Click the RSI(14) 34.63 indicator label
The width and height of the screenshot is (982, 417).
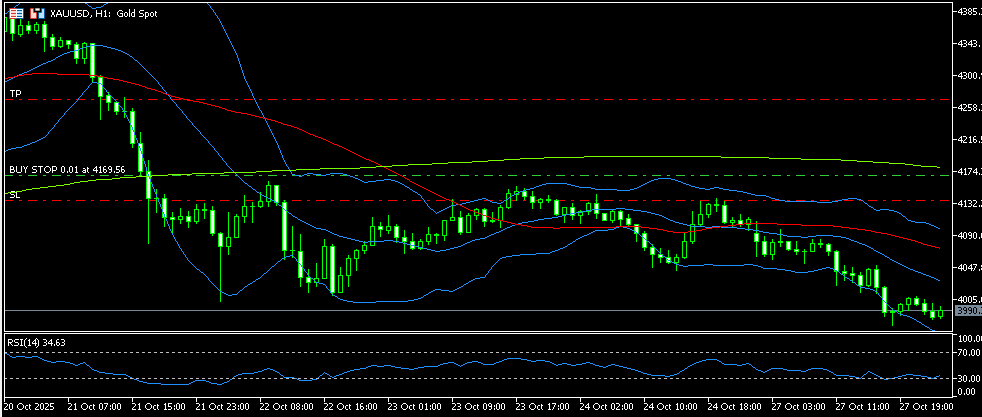(x=36, y=342)
